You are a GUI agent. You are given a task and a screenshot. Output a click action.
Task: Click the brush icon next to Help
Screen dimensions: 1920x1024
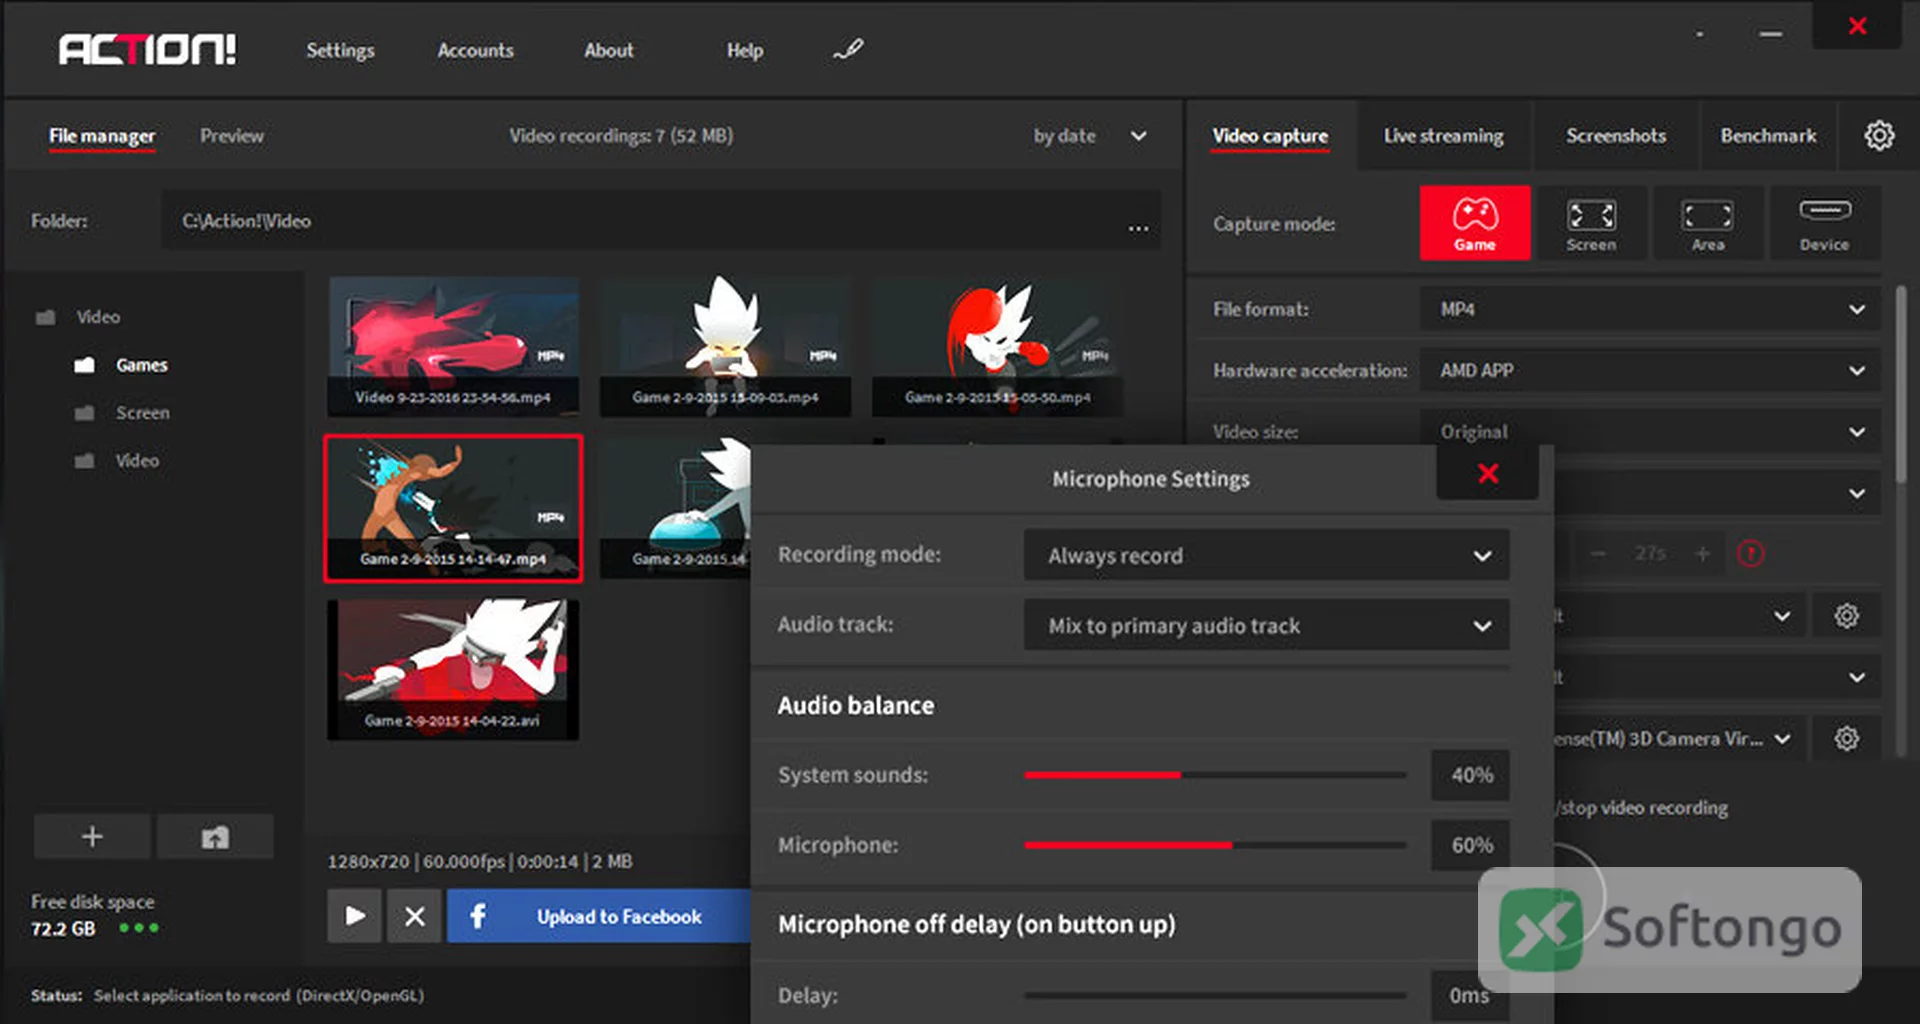pyautogui.click(x=848, y=49)
